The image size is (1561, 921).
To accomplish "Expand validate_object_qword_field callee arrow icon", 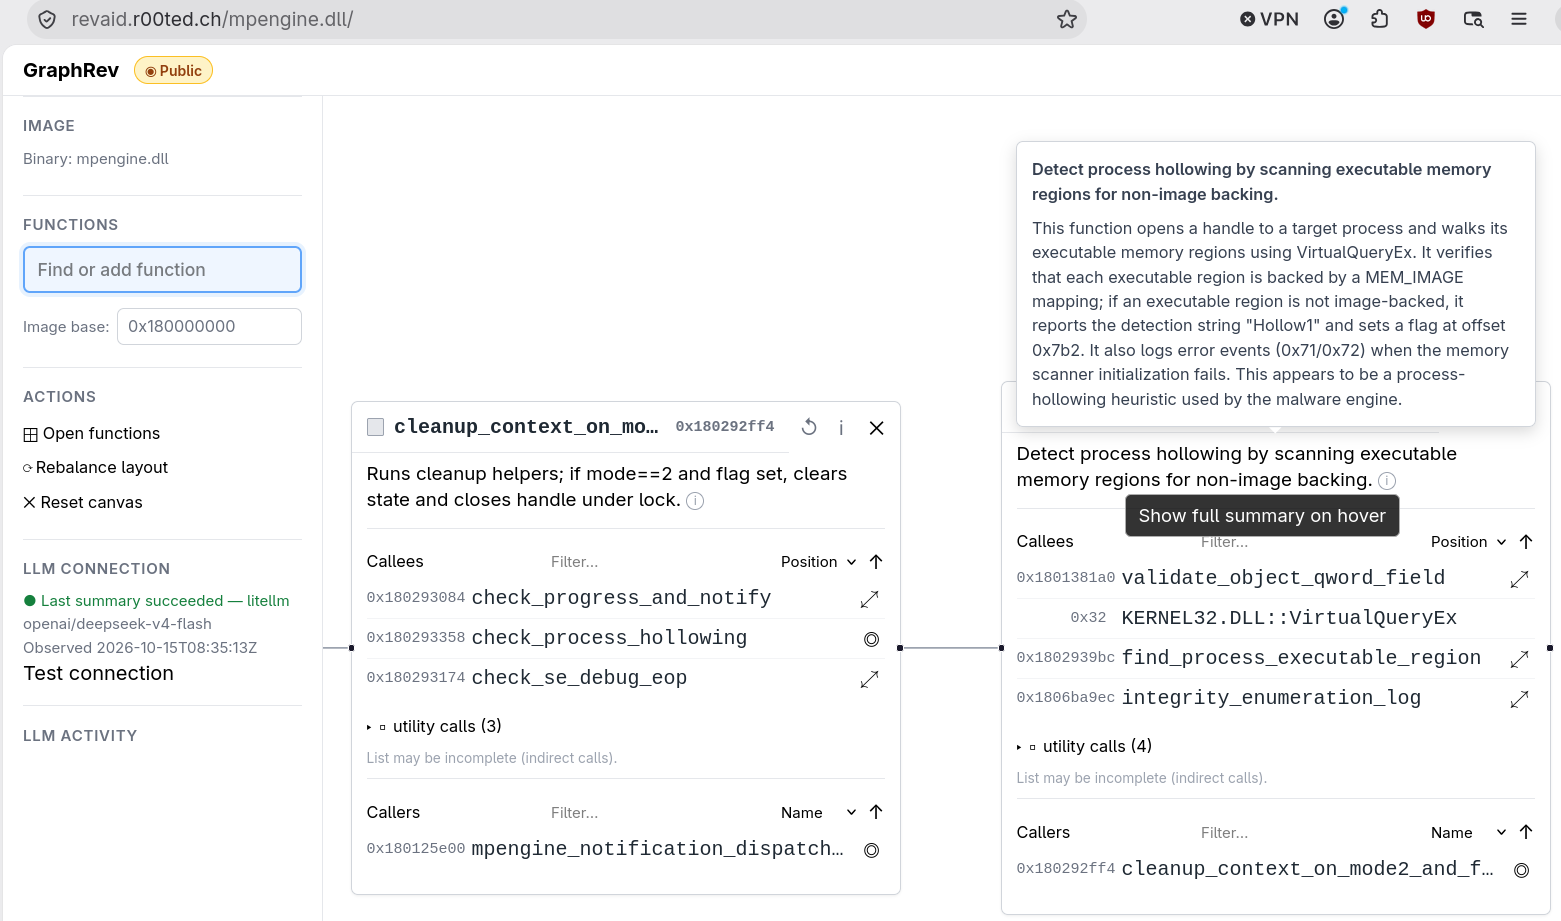I will click(1519, 579).
